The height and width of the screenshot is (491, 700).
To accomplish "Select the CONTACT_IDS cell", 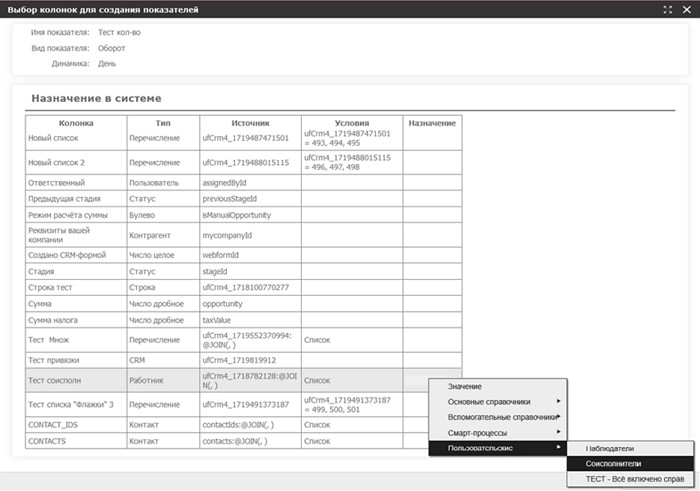I will tap(76, 424).
